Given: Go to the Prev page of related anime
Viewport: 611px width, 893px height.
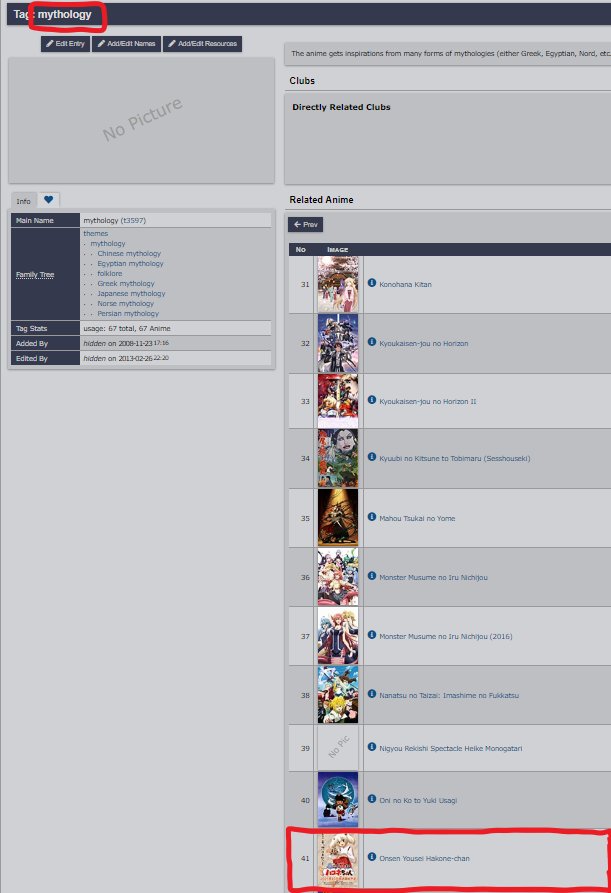Looking at the screenshot, I should 305,224.
